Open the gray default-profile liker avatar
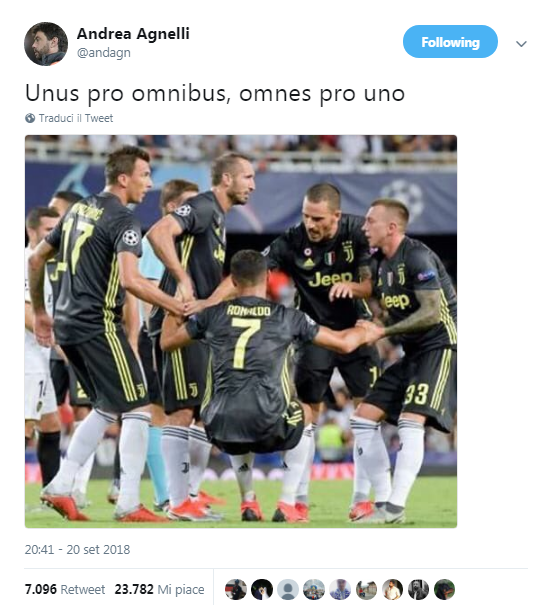 [x=288, y=589]
